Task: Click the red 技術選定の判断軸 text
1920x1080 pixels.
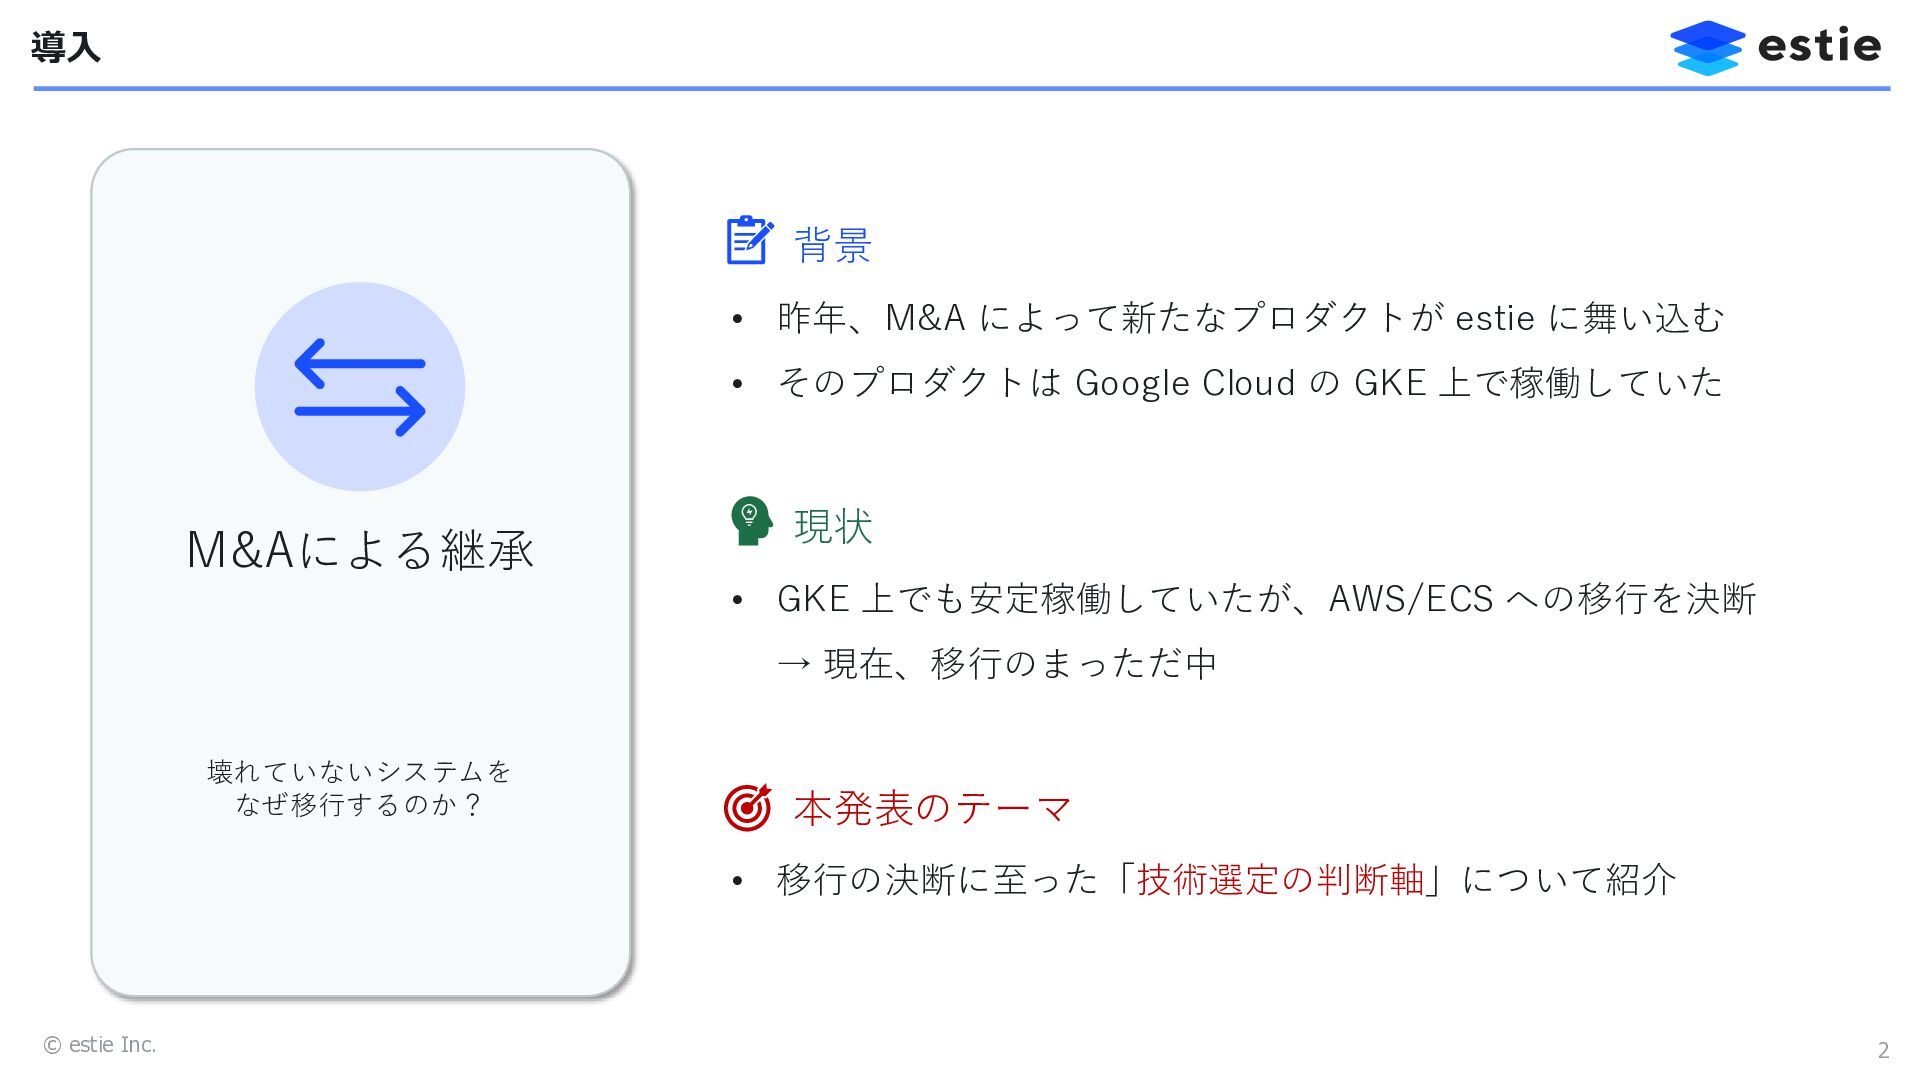Action: coord(1280,879)
